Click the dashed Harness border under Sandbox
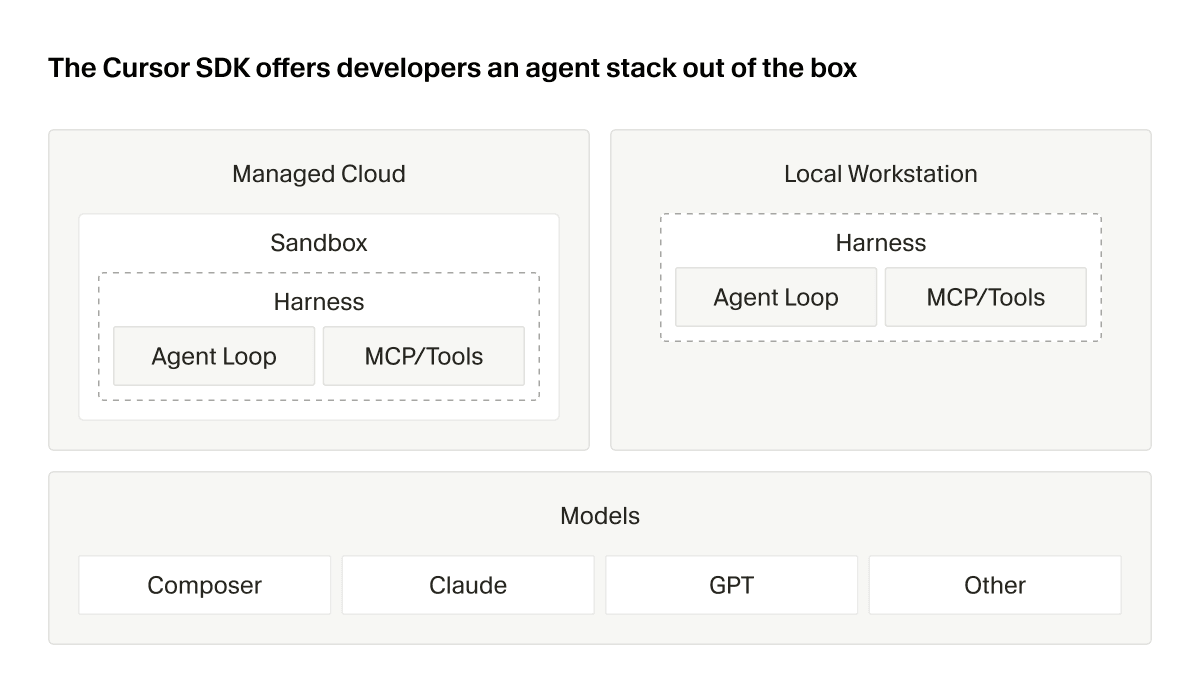1200x700 pixels. (97, 335)
